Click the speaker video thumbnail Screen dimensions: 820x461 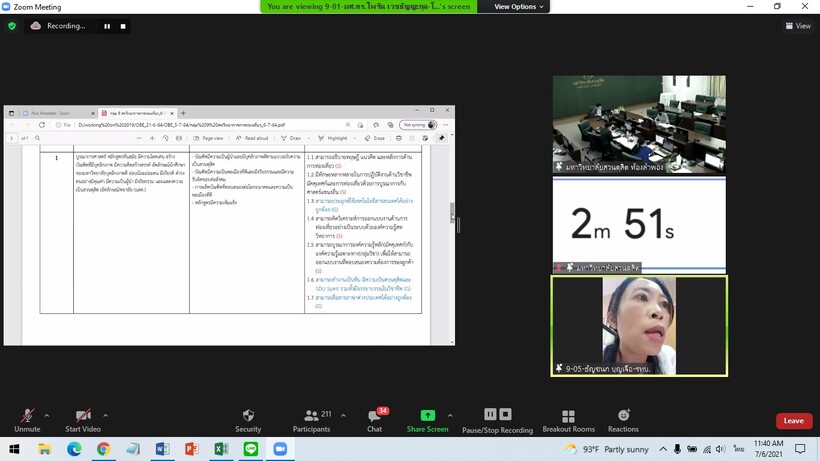tap(639, 325)
